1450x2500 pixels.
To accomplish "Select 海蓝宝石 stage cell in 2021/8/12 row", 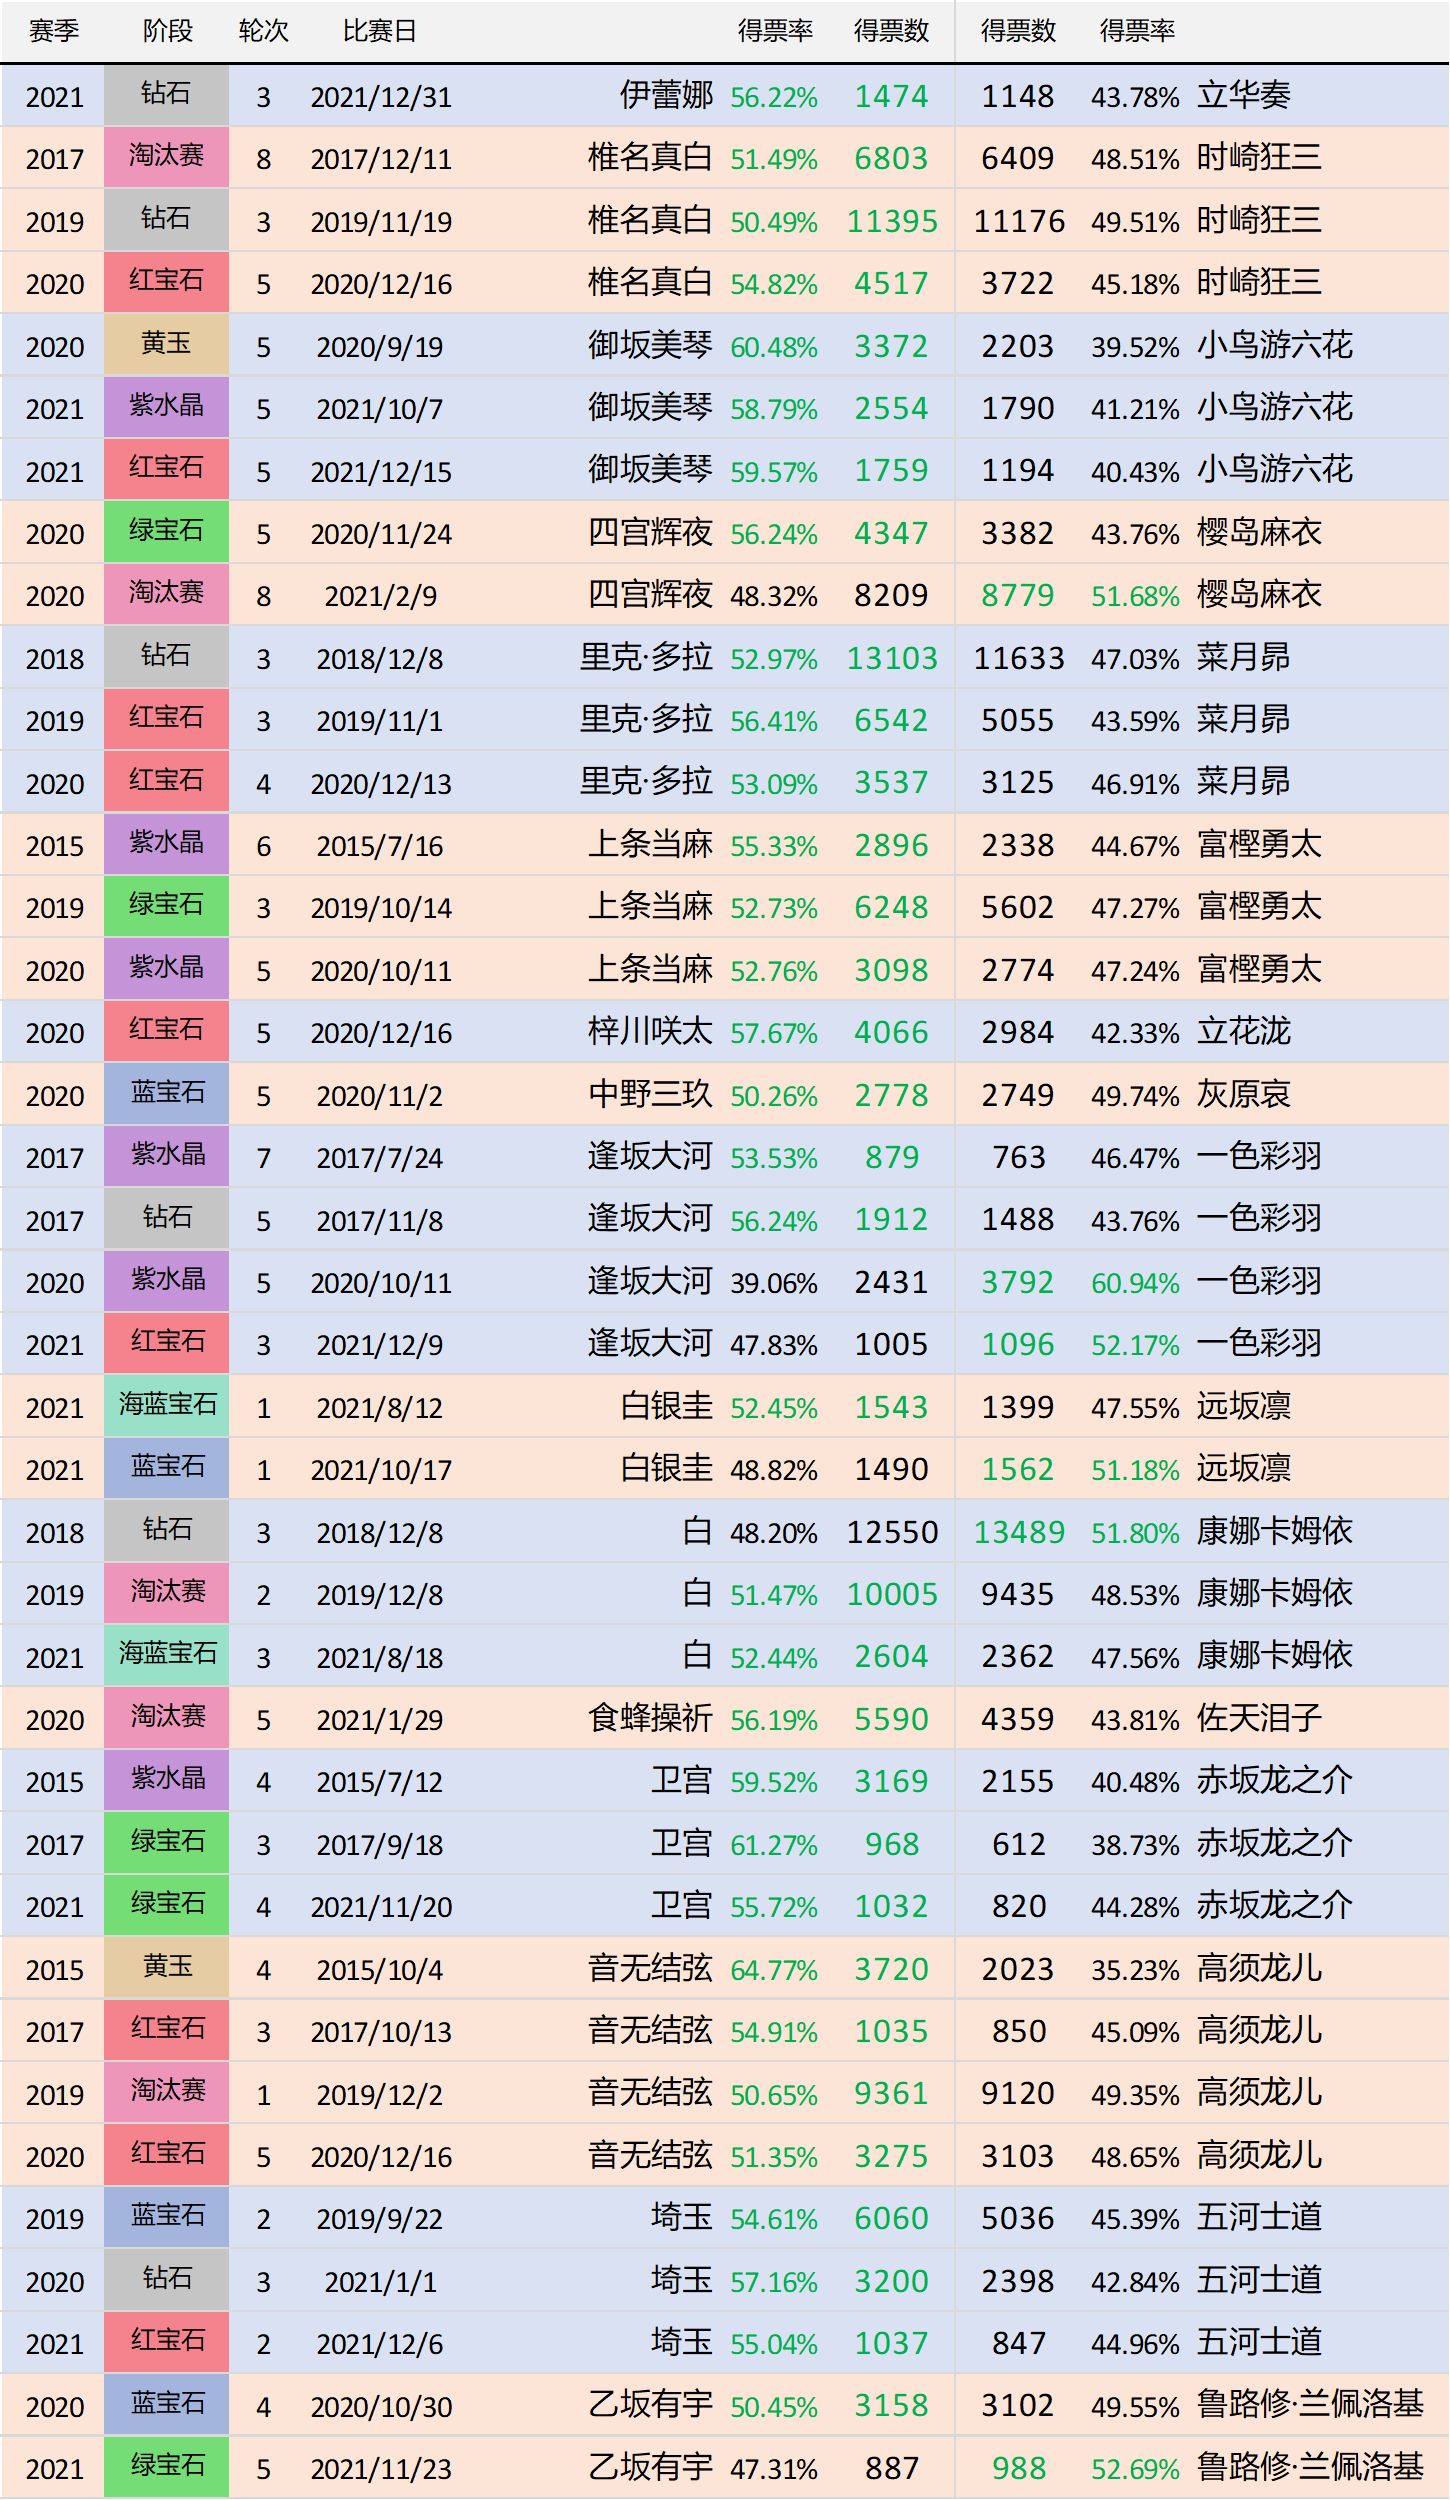I will [x=166, y=1406].
